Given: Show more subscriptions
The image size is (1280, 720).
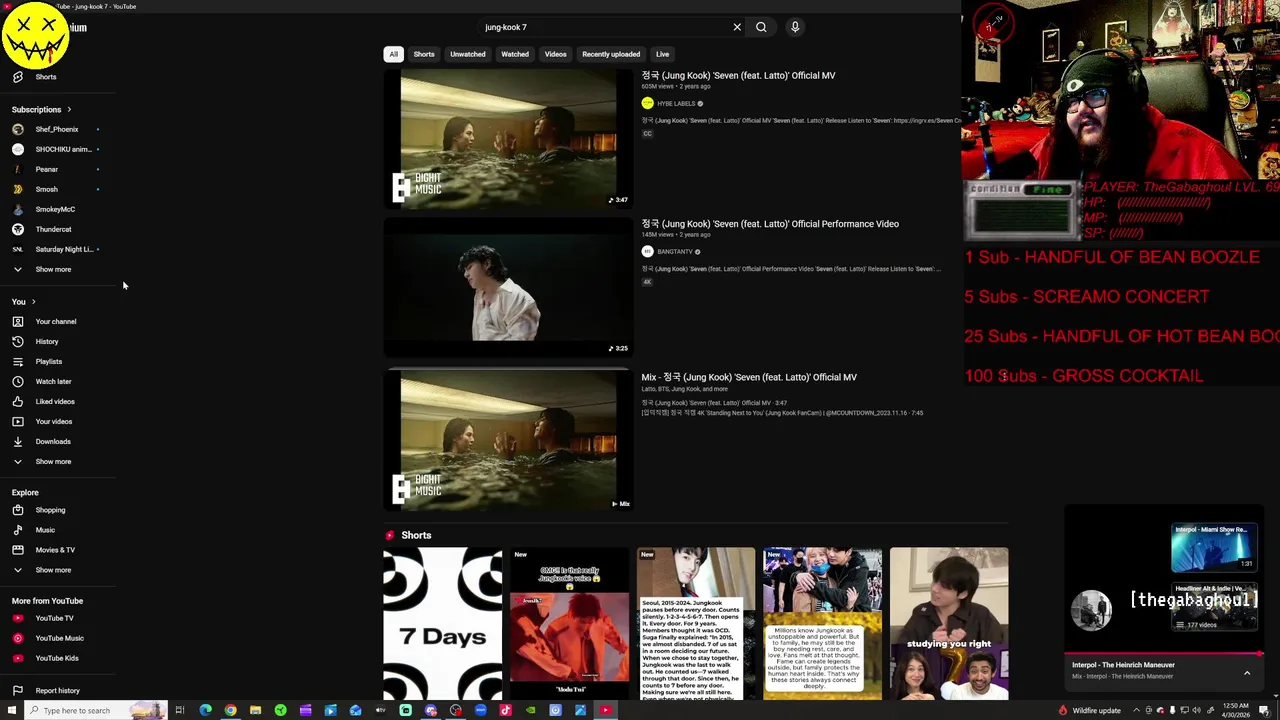Looking at the screenshot, I should pyautogui.click(x=53, y=269).
